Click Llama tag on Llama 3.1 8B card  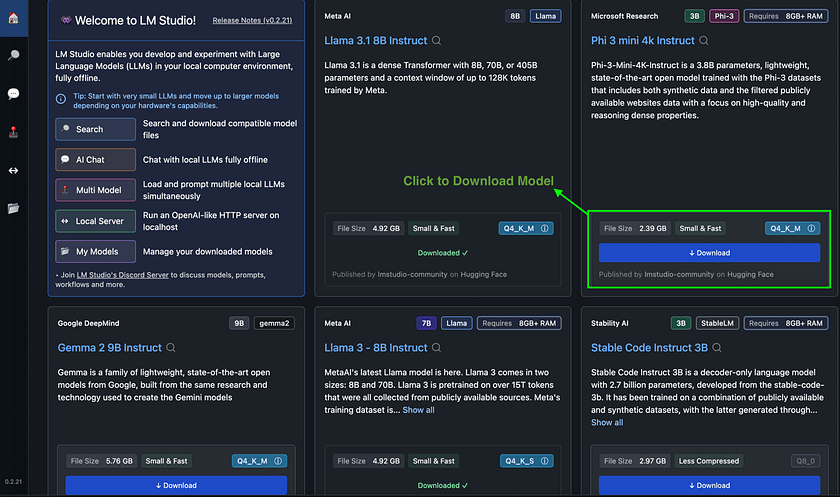pyautogui.click(x=545, y=16)
